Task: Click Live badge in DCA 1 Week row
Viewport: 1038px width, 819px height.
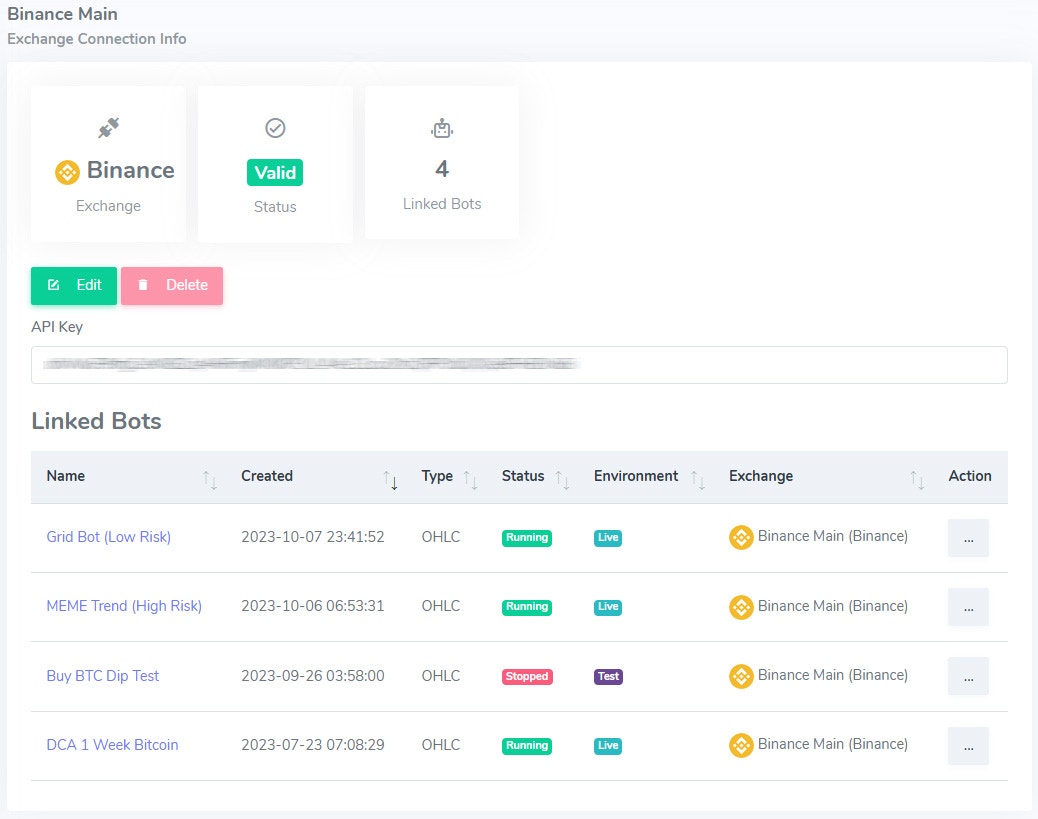Action: [x=608, y=746]
